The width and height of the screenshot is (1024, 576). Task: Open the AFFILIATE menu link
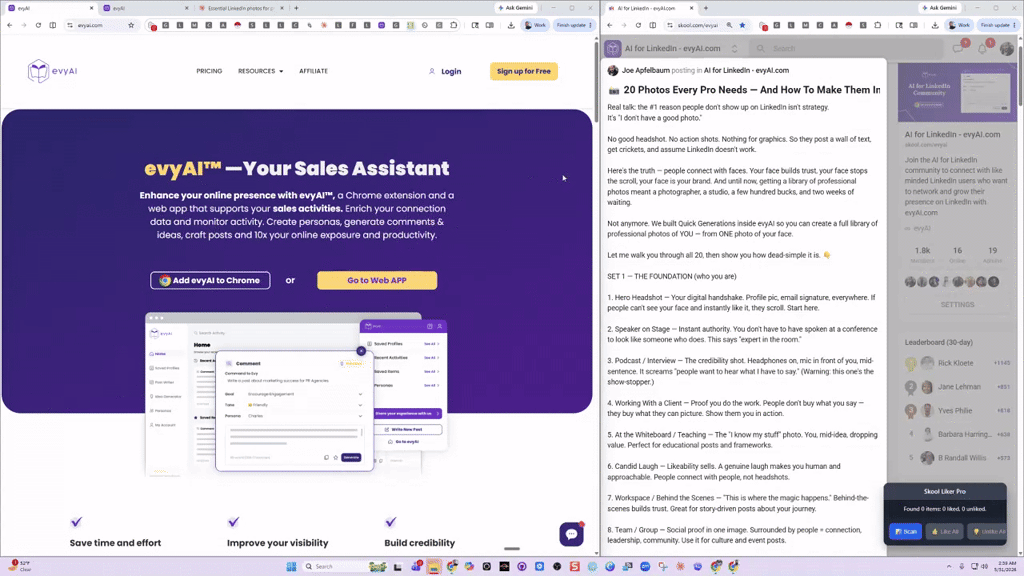313,71
